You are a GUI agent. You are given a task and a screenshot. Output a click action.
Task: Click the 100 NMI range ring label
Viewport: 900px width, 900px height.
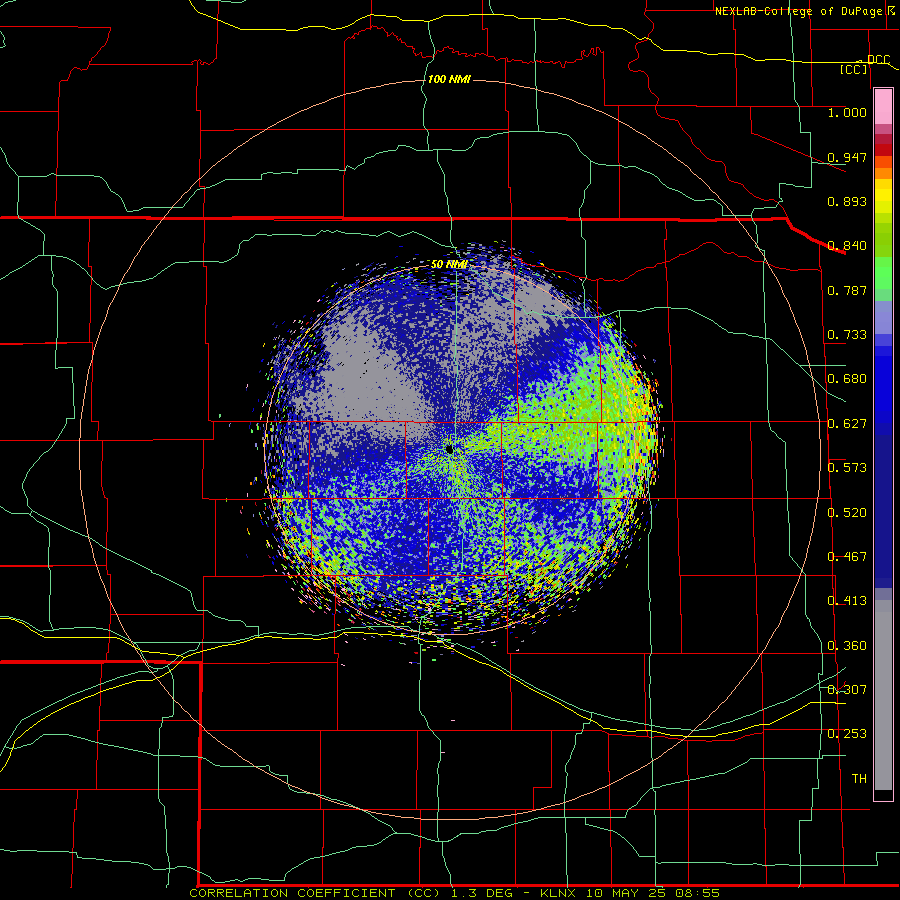point(449,79)
